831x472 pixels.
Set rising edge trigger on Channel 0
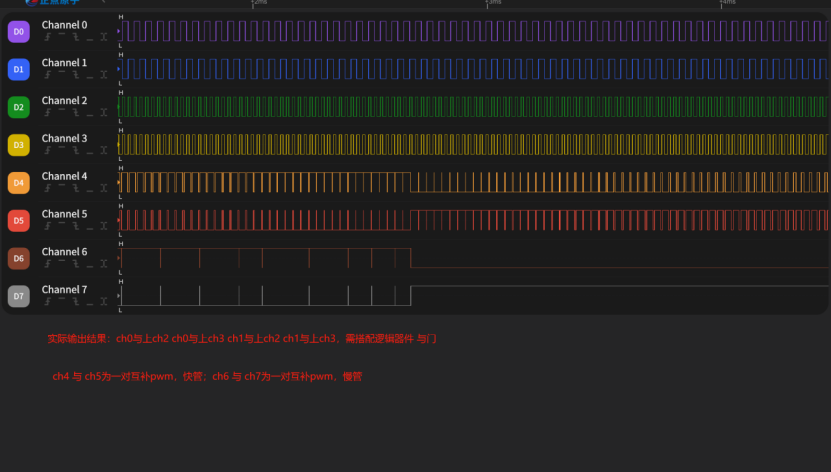point(47,36)
